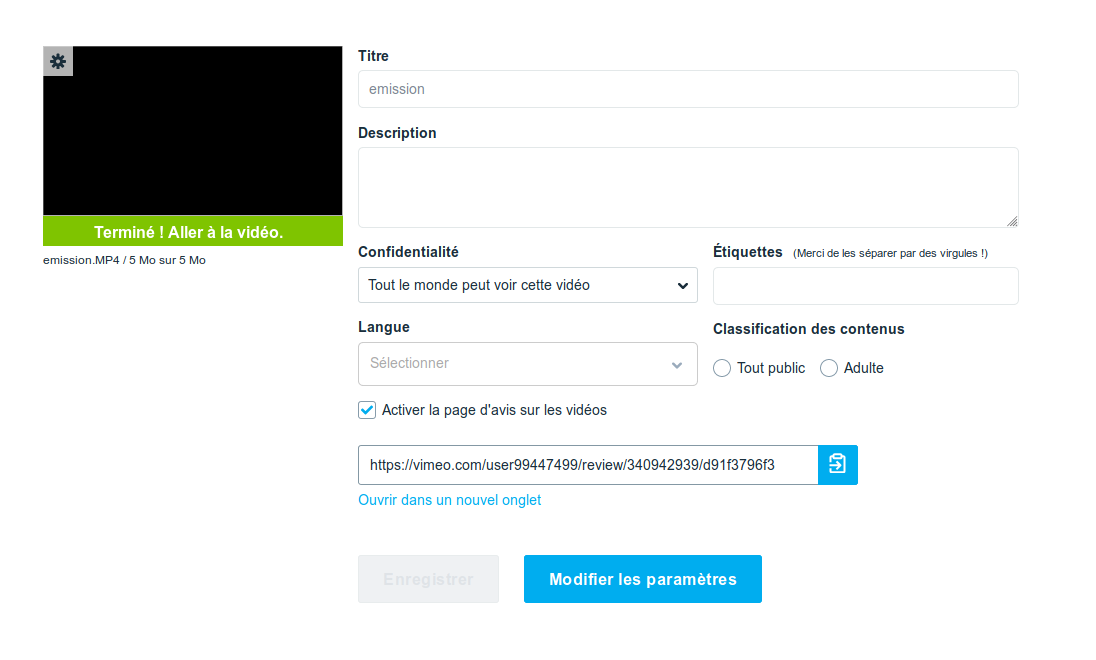Select the 'Adulte' radio button
Screen dimensions: 1096x660
tap(829, 368)
